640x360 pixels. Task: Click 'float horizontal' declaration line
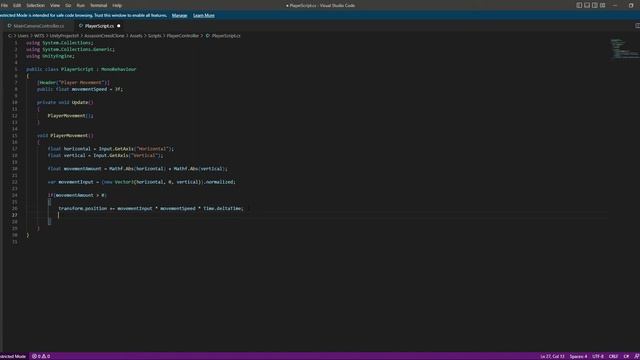[x=111, y=149]
